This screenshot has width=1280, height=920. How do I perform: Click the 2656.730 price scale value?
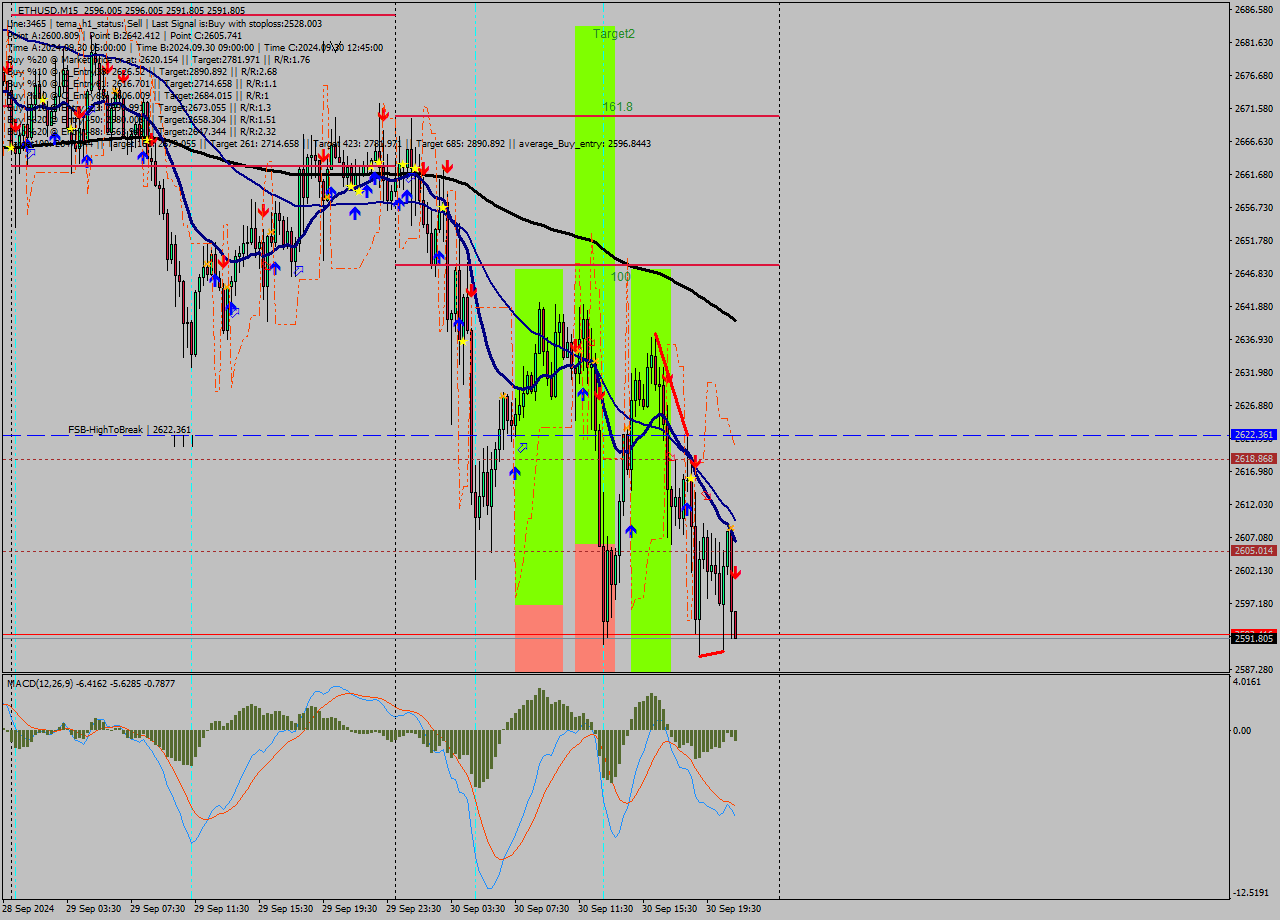1254,208
